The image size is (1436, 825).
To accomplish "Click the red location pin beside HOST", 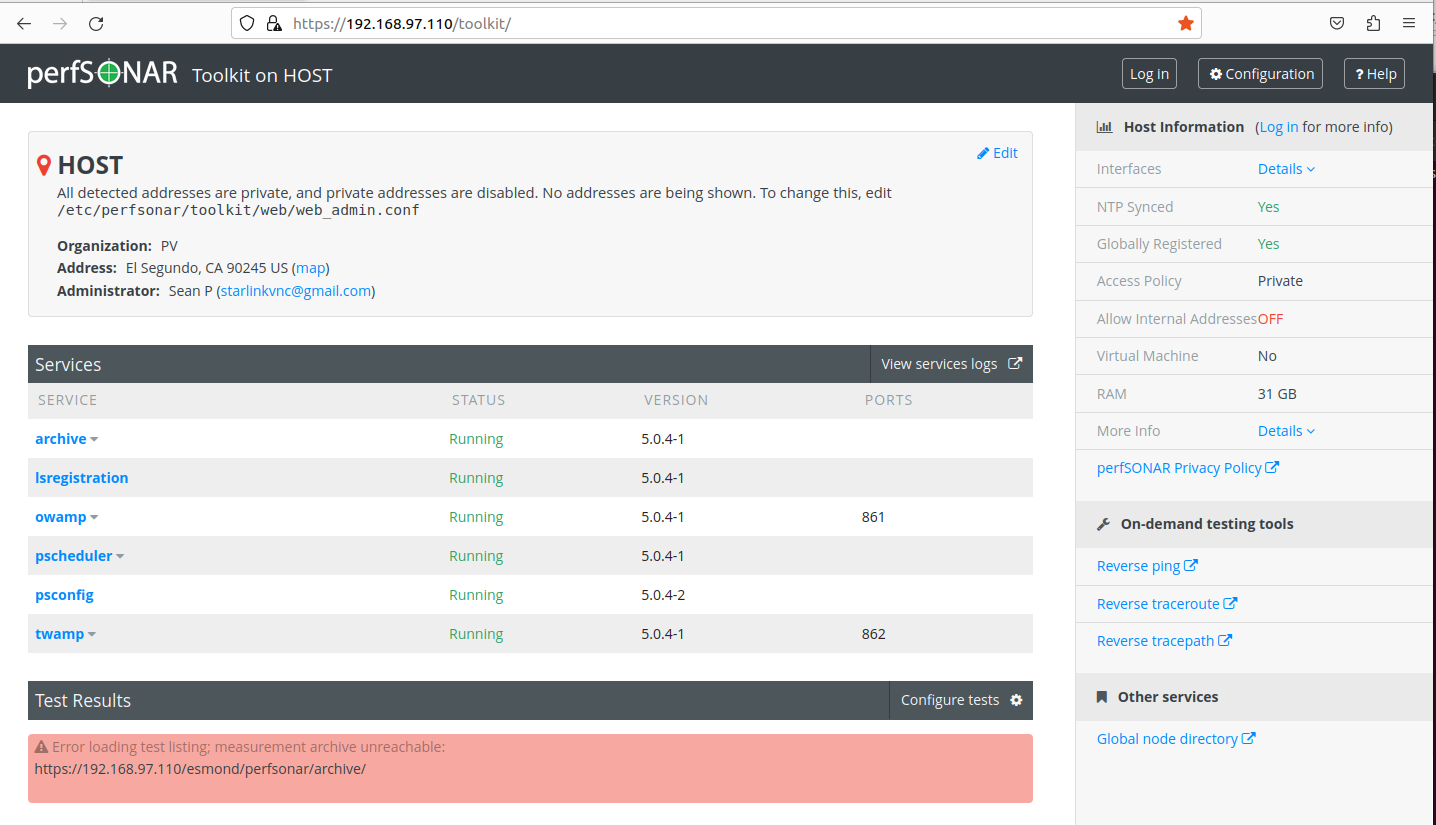I will click(x=44, y=166).
